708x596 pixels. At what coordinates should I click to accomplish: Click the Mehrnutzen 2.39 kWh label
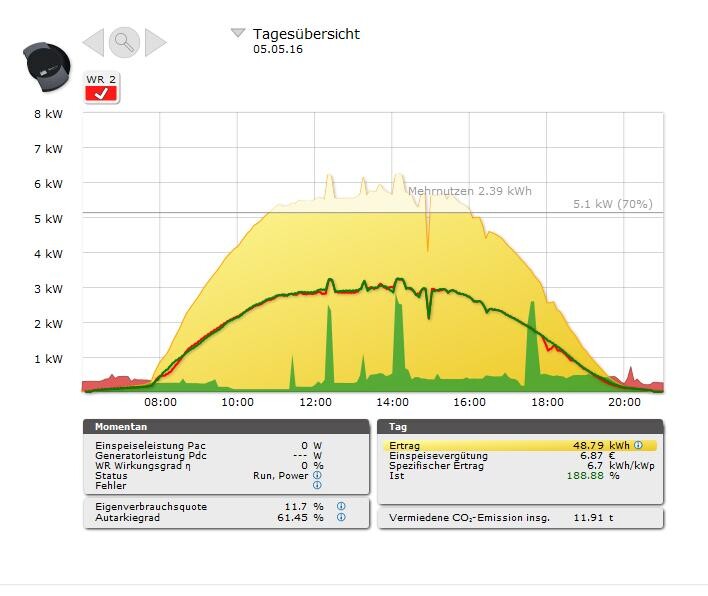(469, 191)
